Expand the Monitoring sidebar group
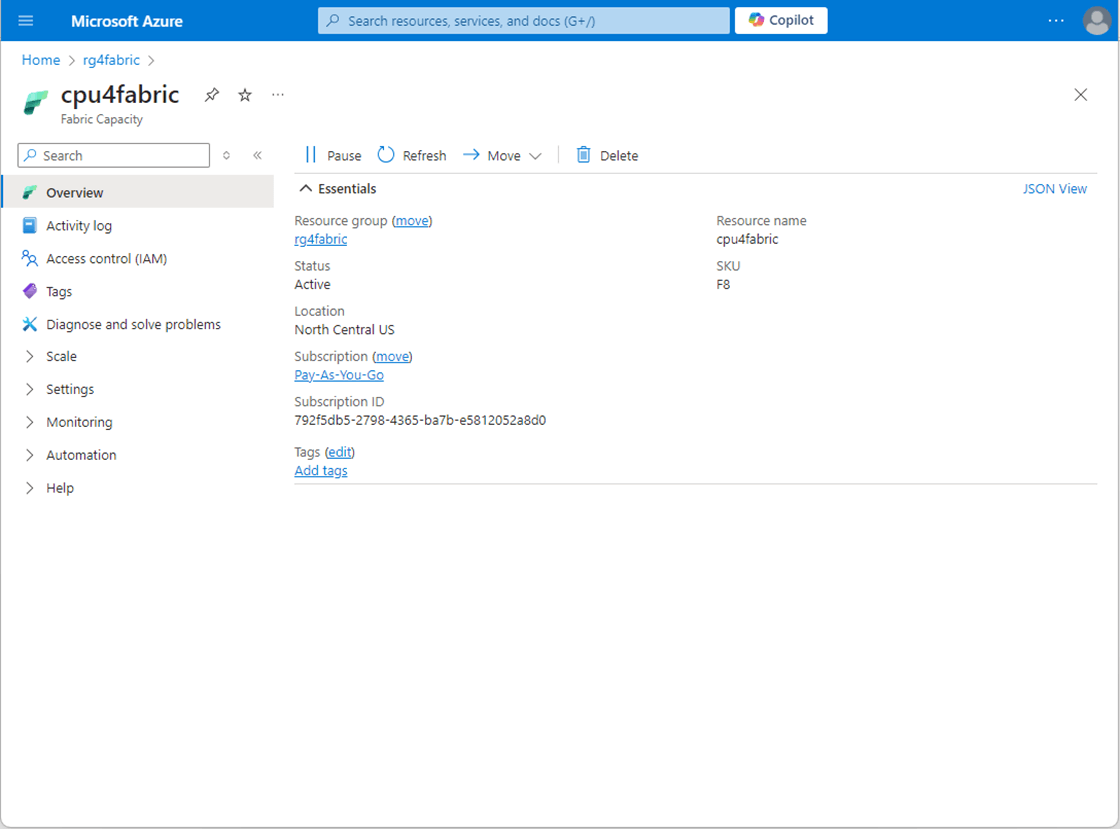 pos(79,422)
